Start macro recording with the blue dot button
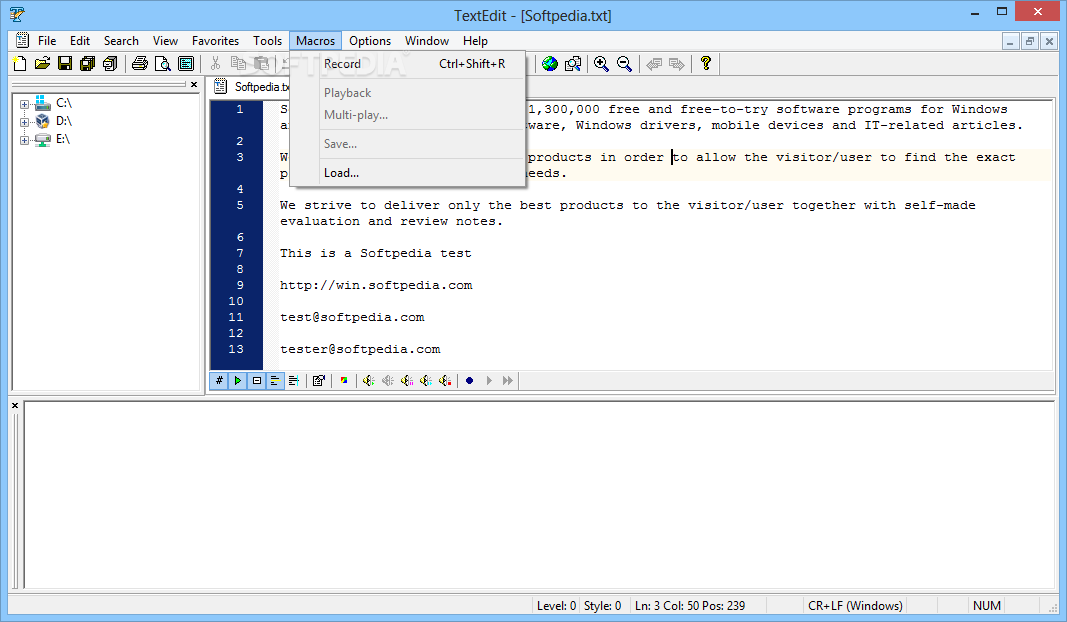Image resolution: width=1067 pixels, height=622 pixels. [x=470, y=381]
